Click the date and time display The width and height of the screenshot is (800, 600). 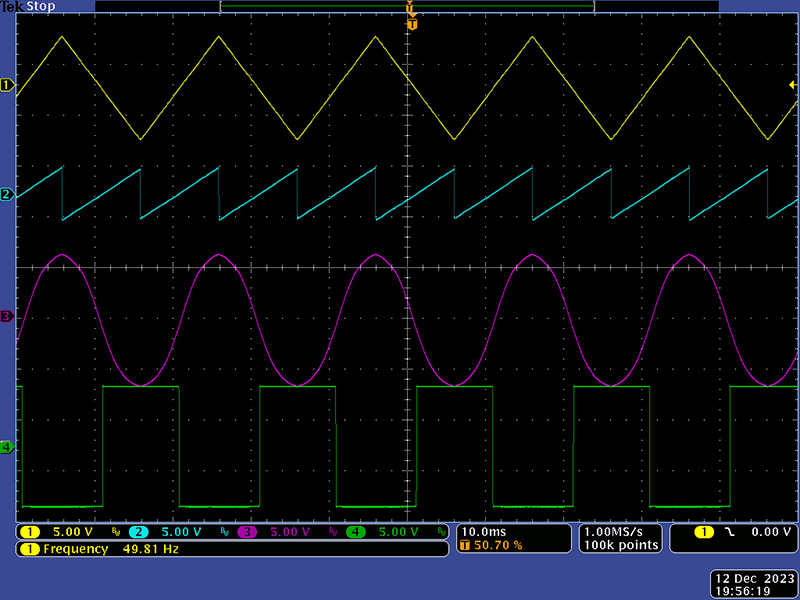(753, 584)
